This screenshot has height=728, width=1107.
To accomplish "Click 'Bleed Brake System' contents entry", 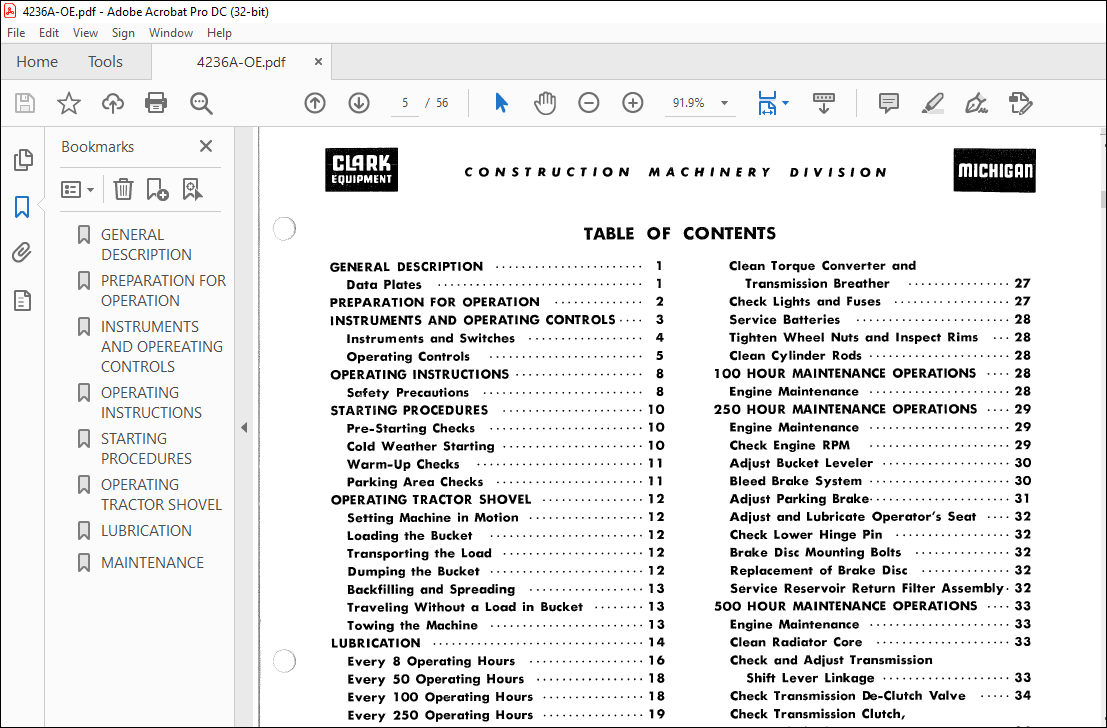I will pyautogui.click(x=795, y=481).
